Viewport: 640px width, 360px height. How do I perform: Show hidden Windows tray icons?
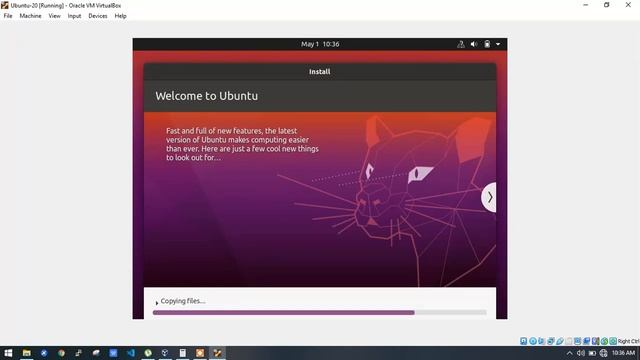tap(569, 353)
